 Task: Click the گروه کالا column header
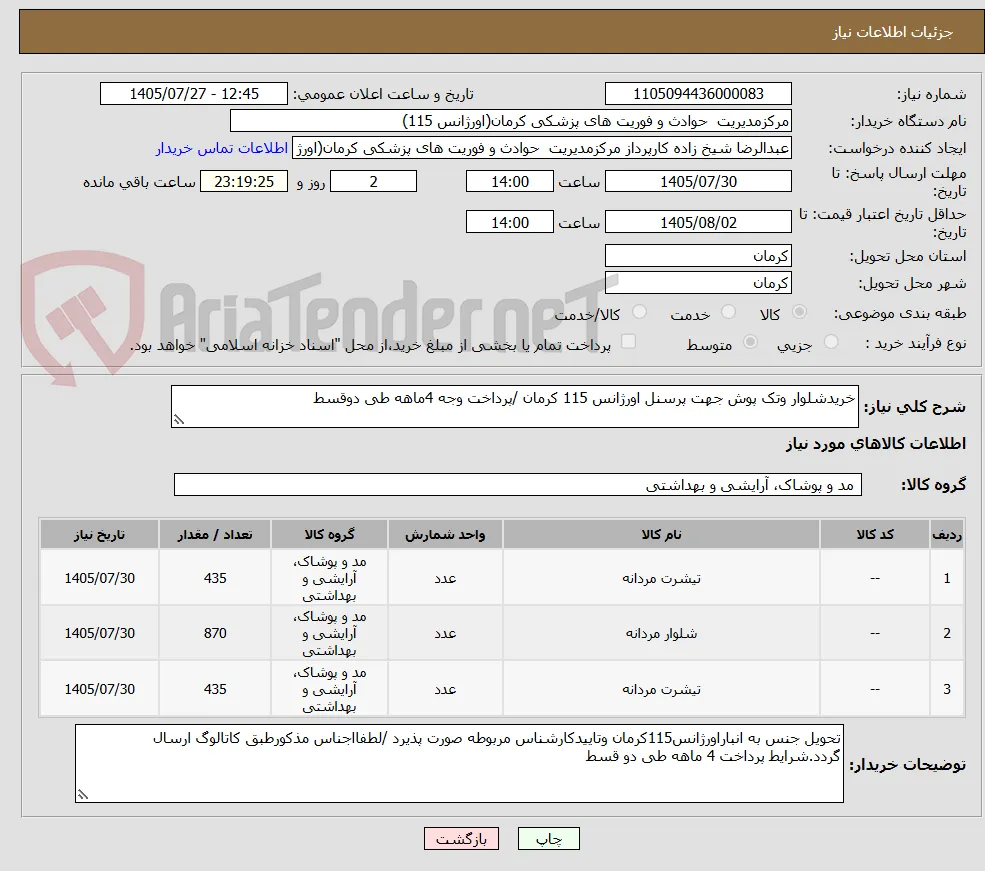[329, 534]
